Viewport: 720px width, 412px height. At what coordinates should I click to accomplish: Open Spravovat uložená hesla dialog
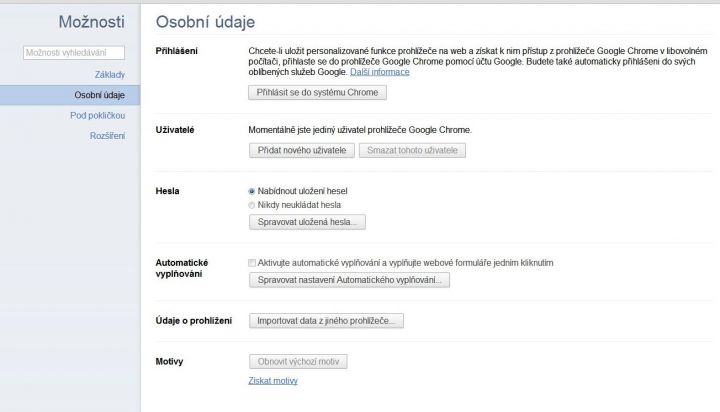click(307, 222)
